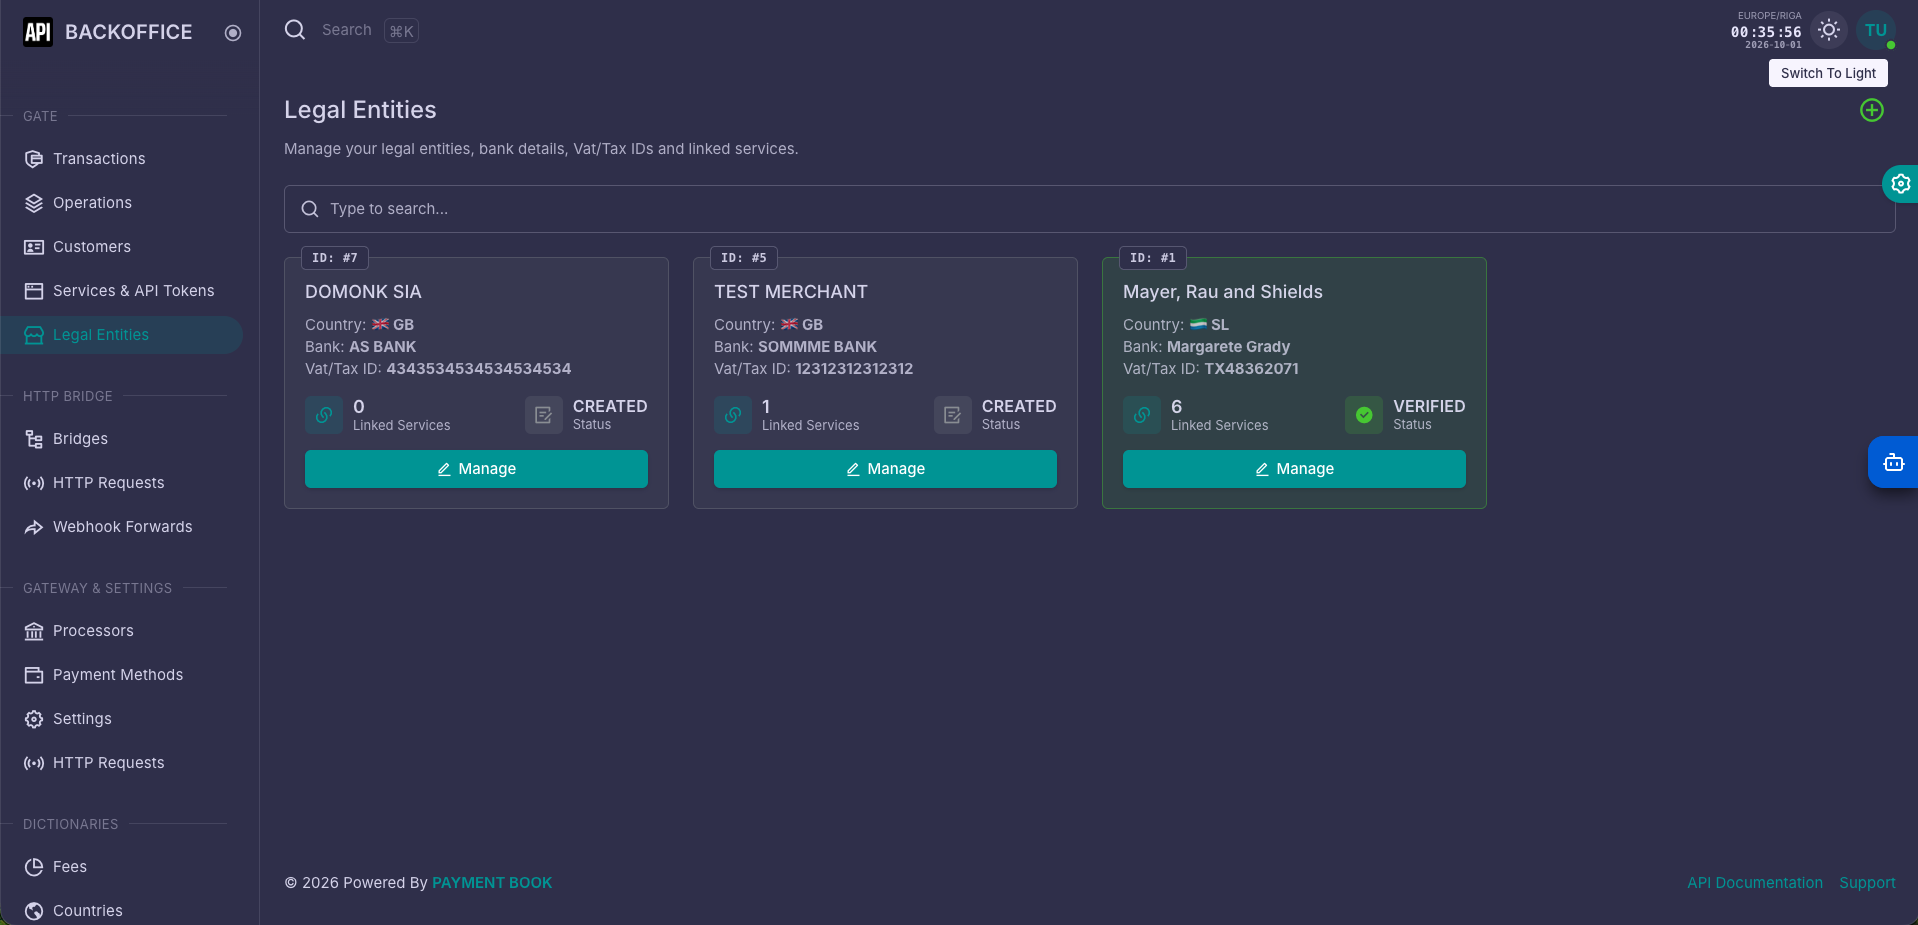Go to Operations page
Viewport: 1918px width, 925px height.
(x=121, y=203)
